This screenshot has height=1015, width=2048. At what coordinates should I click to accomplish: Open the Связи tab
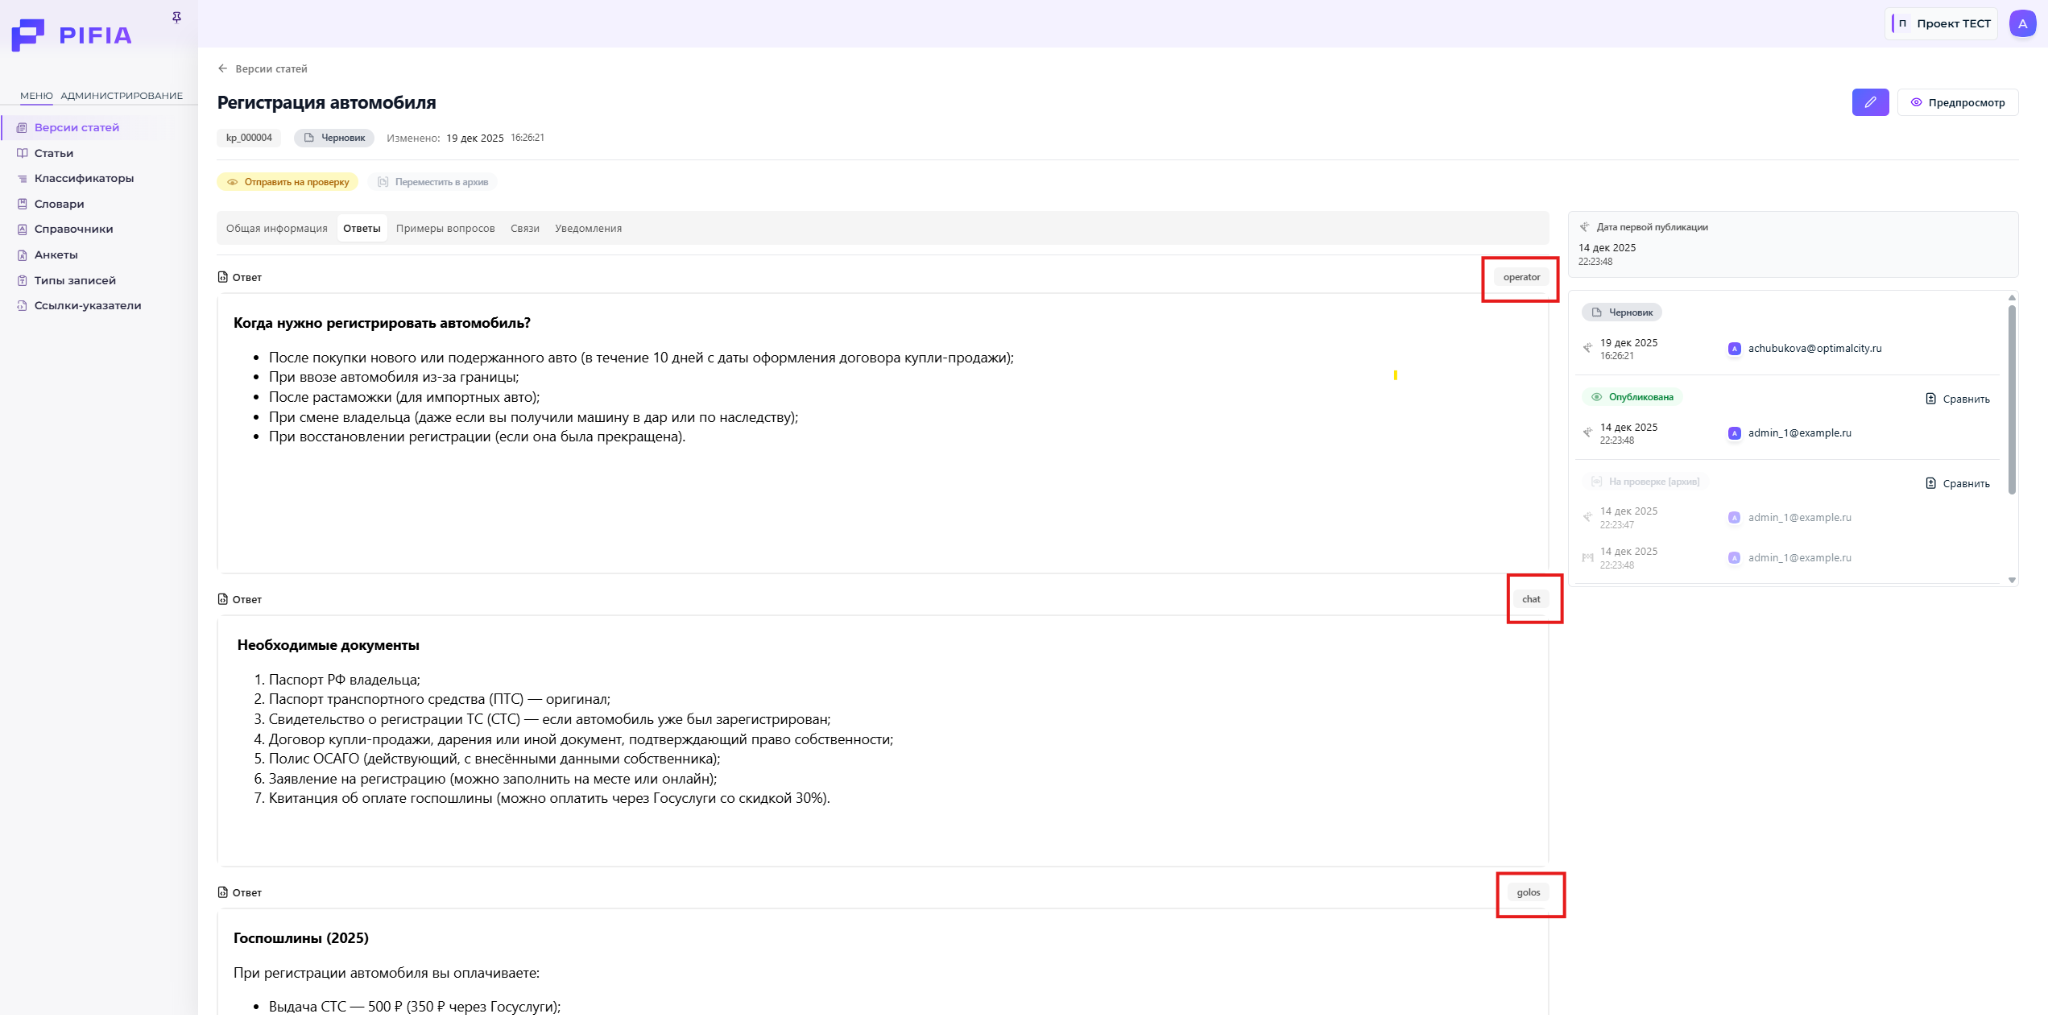click(x=524, y=228)
